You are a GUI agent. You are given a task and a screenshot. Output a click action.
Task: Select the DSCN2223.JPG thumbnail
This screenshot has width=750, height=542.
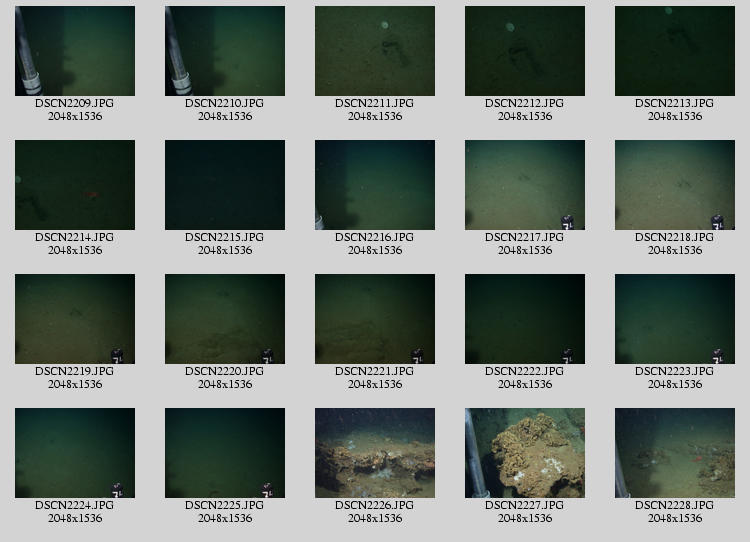click(675, 319)
